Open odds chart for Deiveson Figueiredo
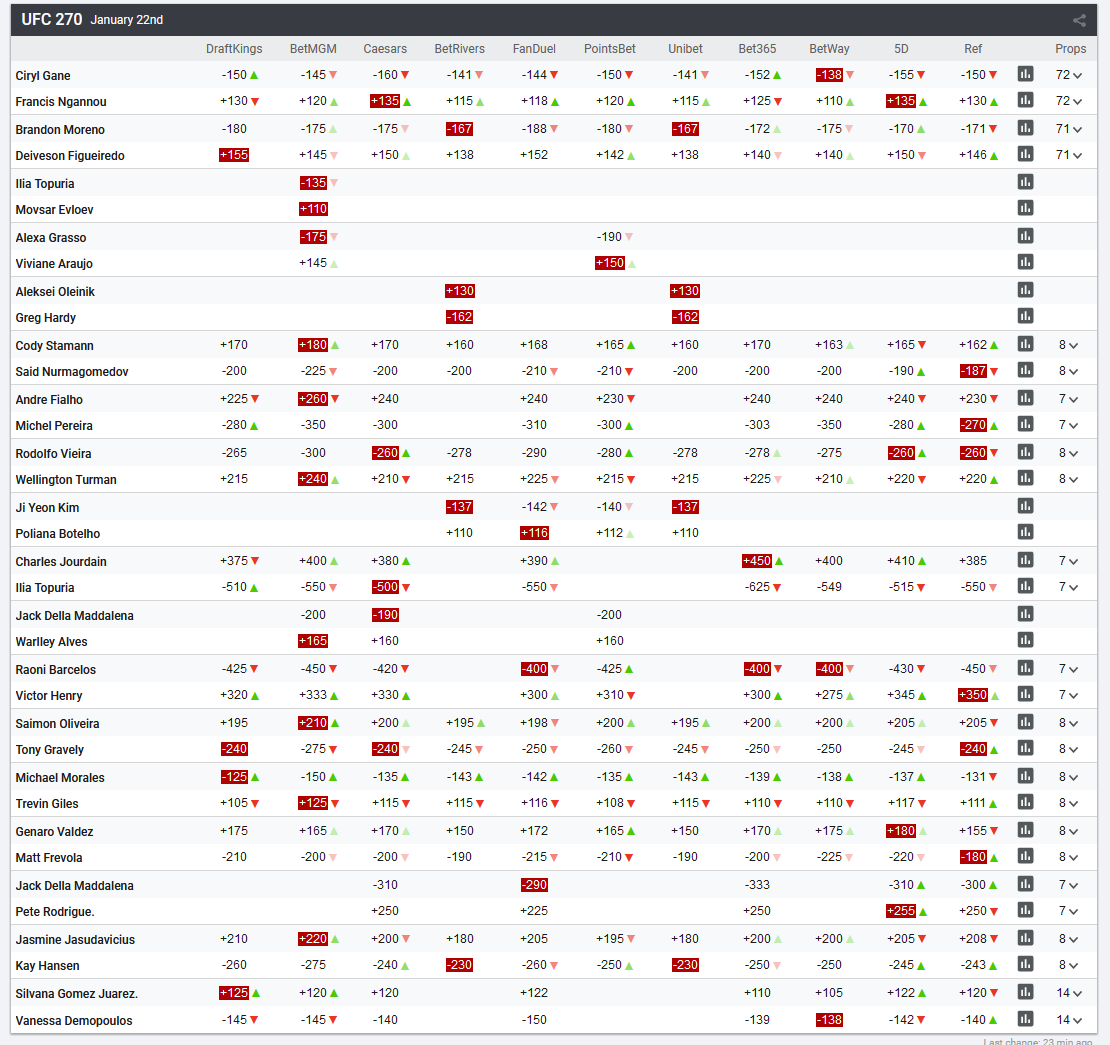The height and width of the screenshot is (1045, 1110). tap(1025, 154)
